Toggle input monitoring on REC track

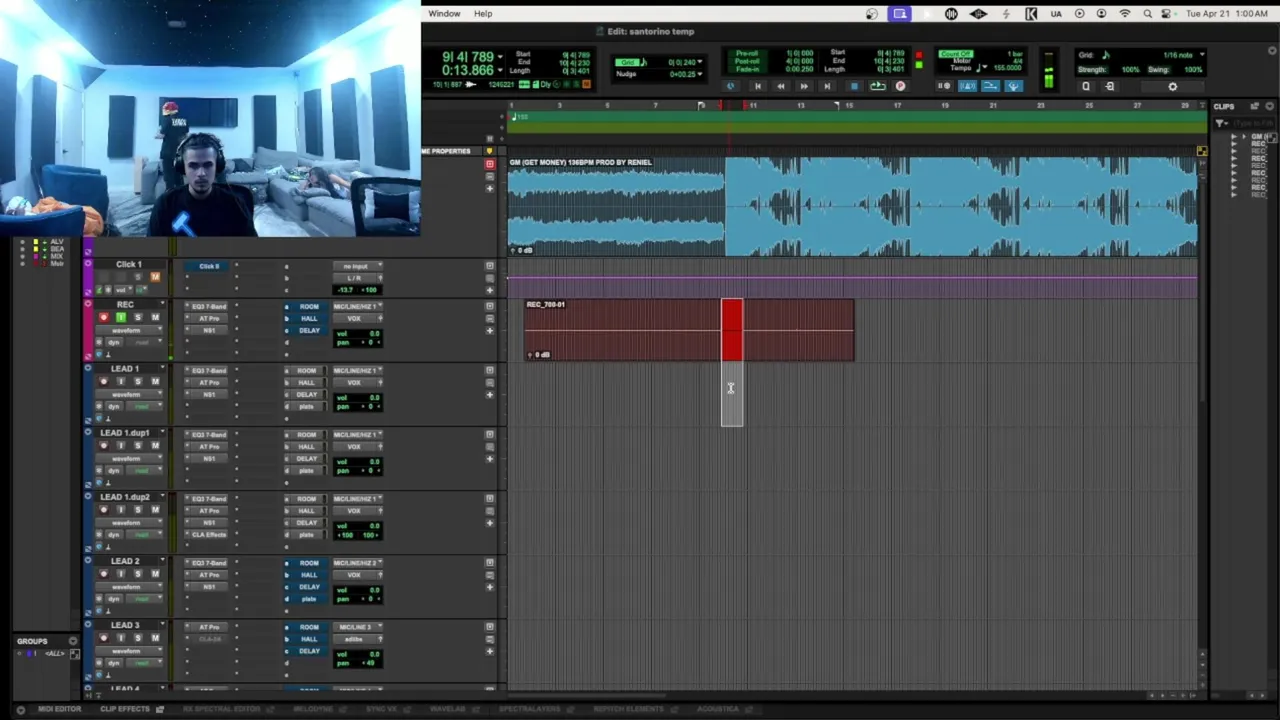121,318
